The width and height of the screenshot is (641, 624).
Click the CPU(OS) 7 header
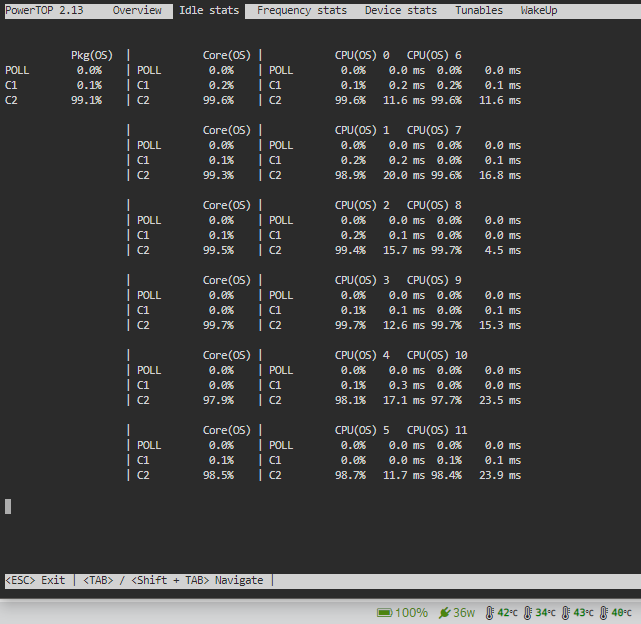[434, 130]
